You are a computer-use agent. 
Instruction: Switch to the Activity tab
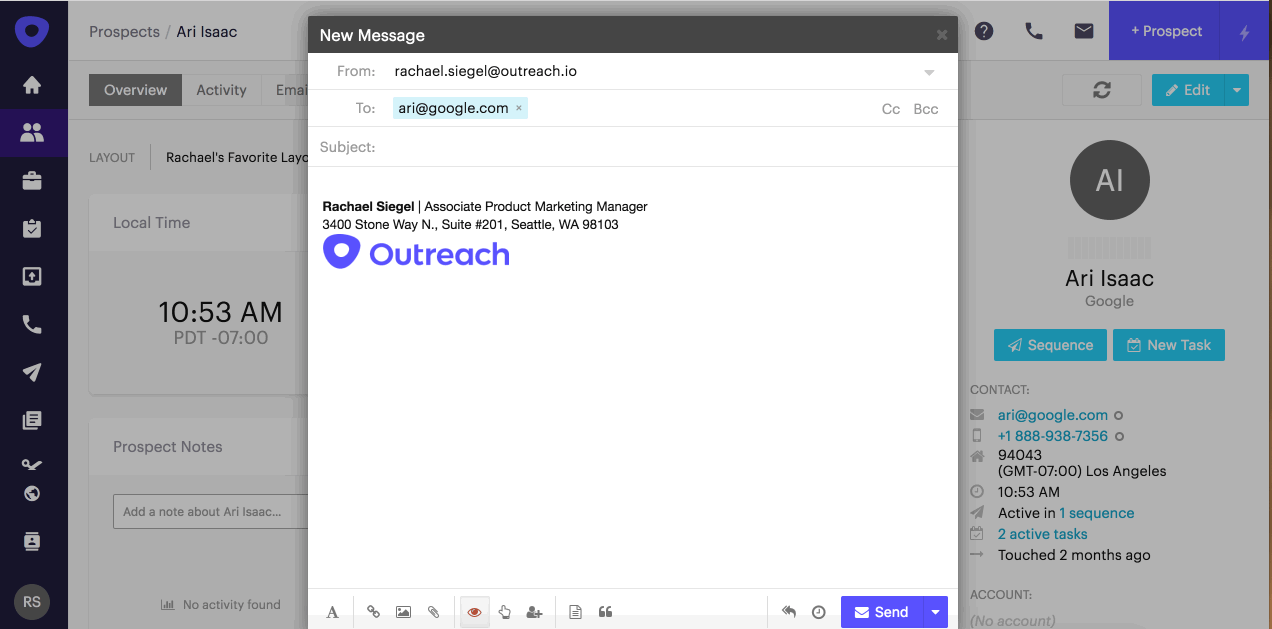(221, 90)
